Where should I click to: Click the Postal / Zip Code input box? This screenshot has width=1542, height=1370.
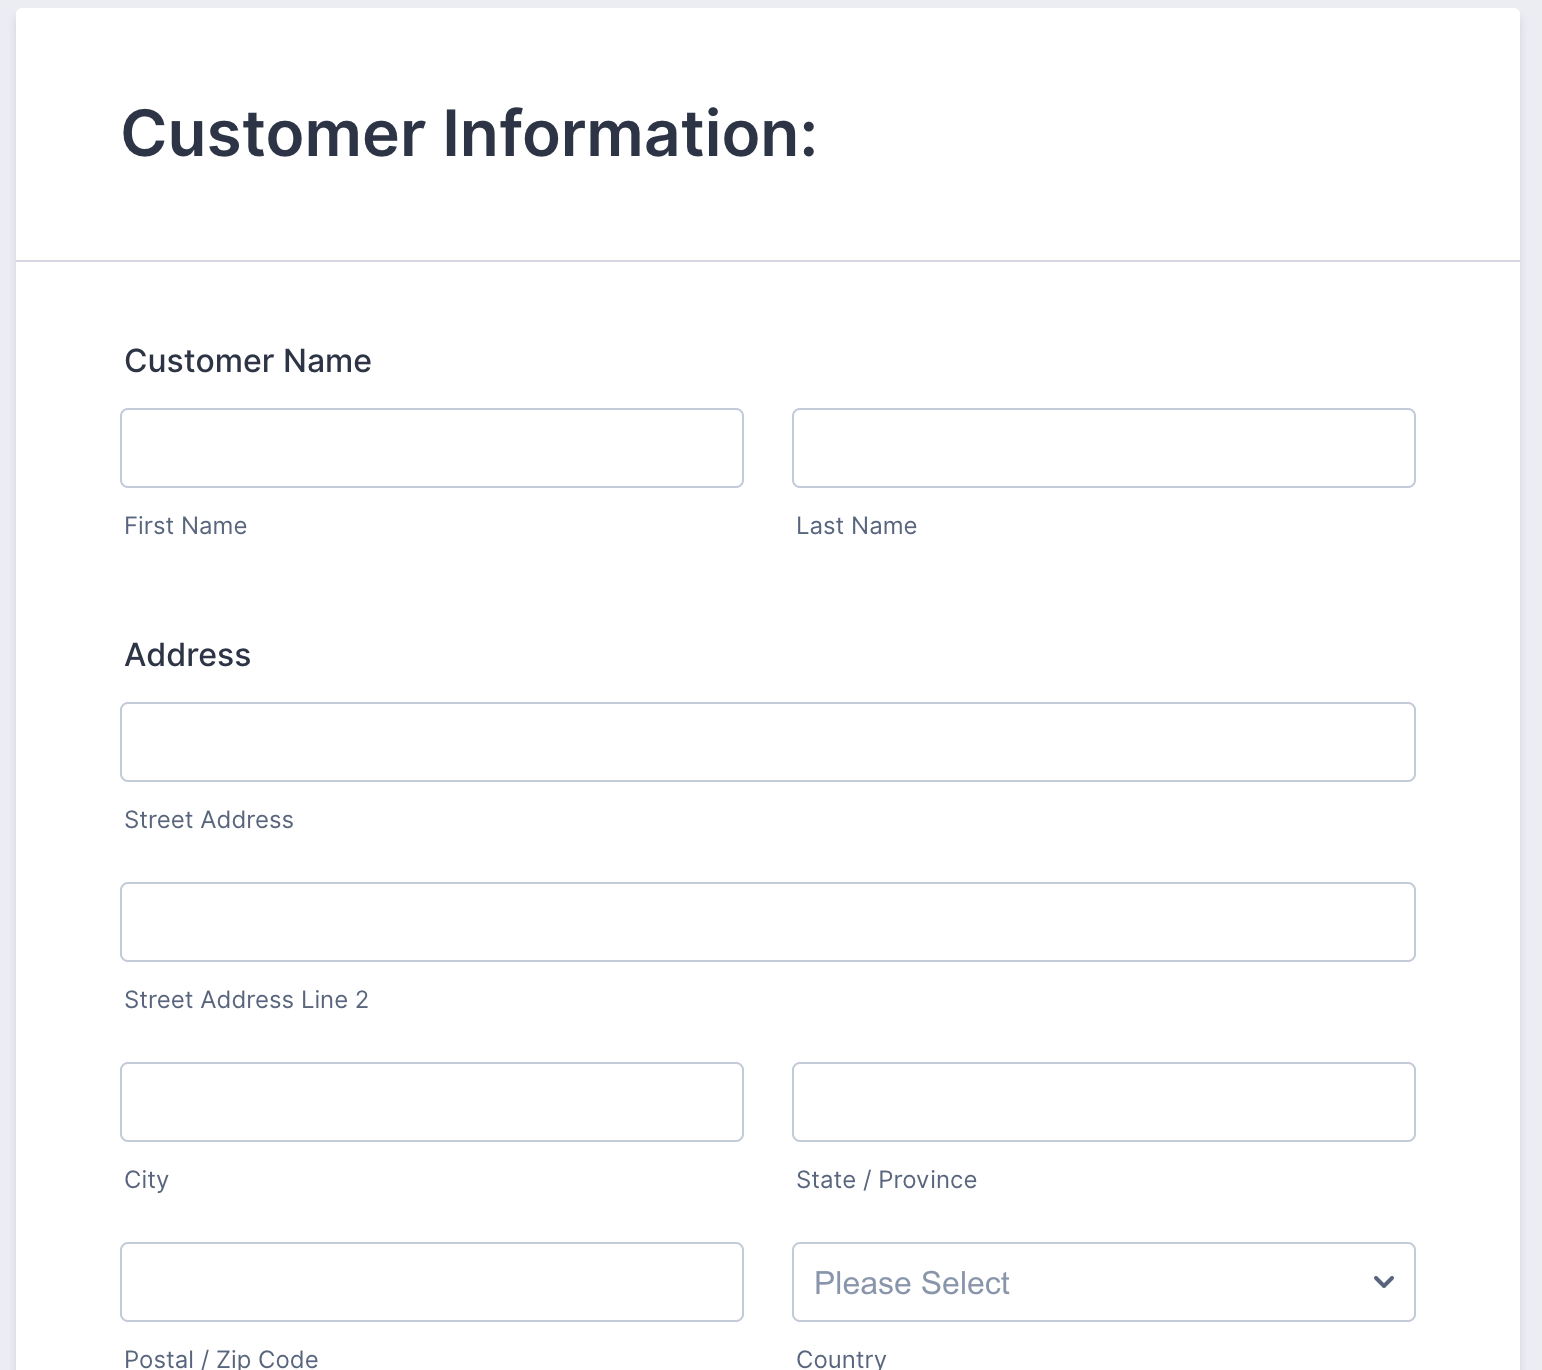(x=431, y=1282)
